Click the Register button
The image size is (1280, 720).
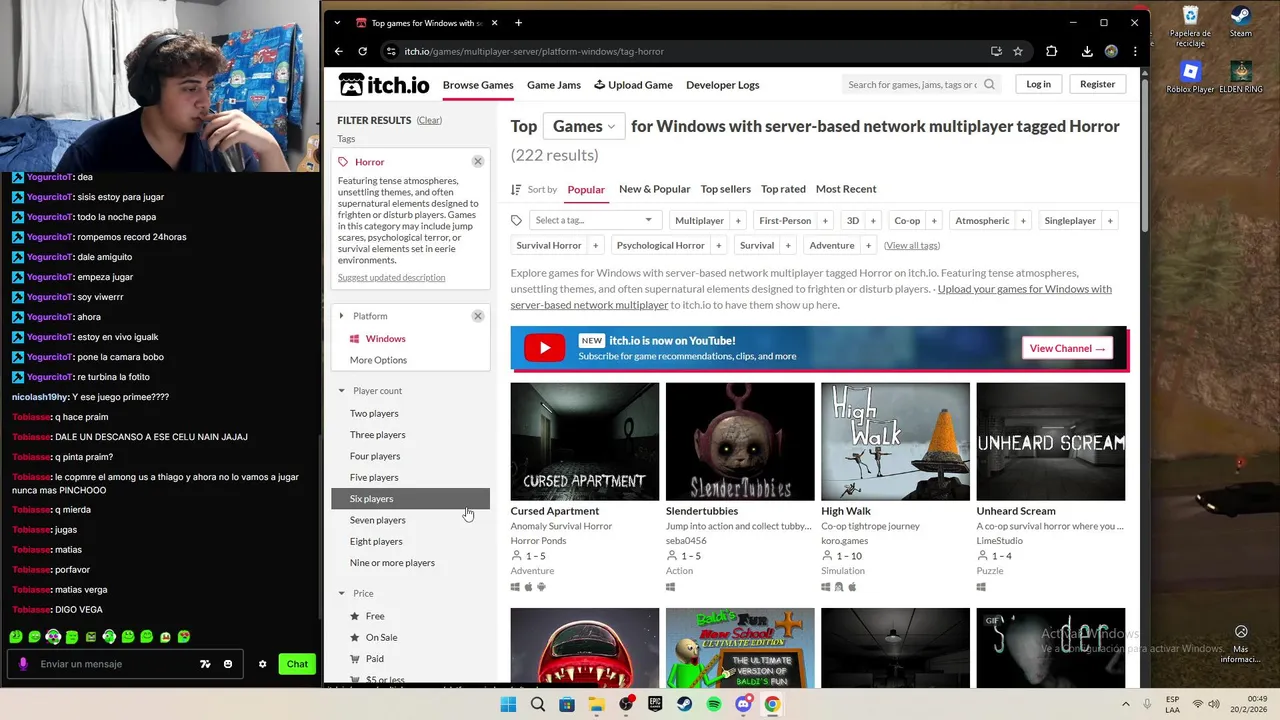pos(1097,84)
